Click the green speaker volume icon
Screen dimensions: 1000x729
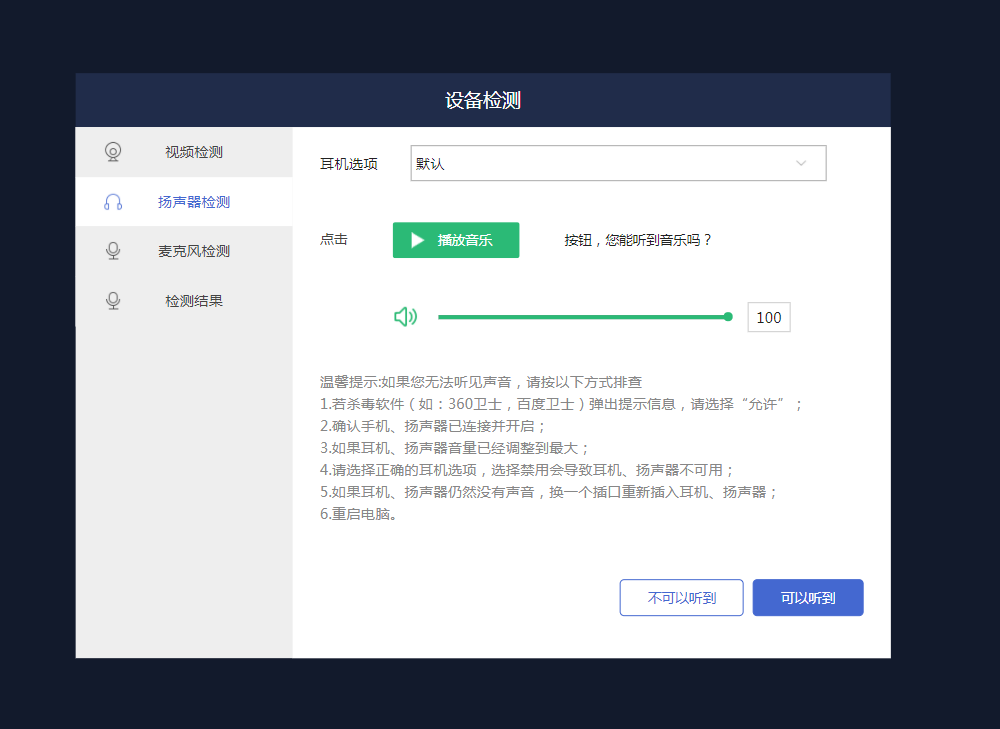coord(406,316)
